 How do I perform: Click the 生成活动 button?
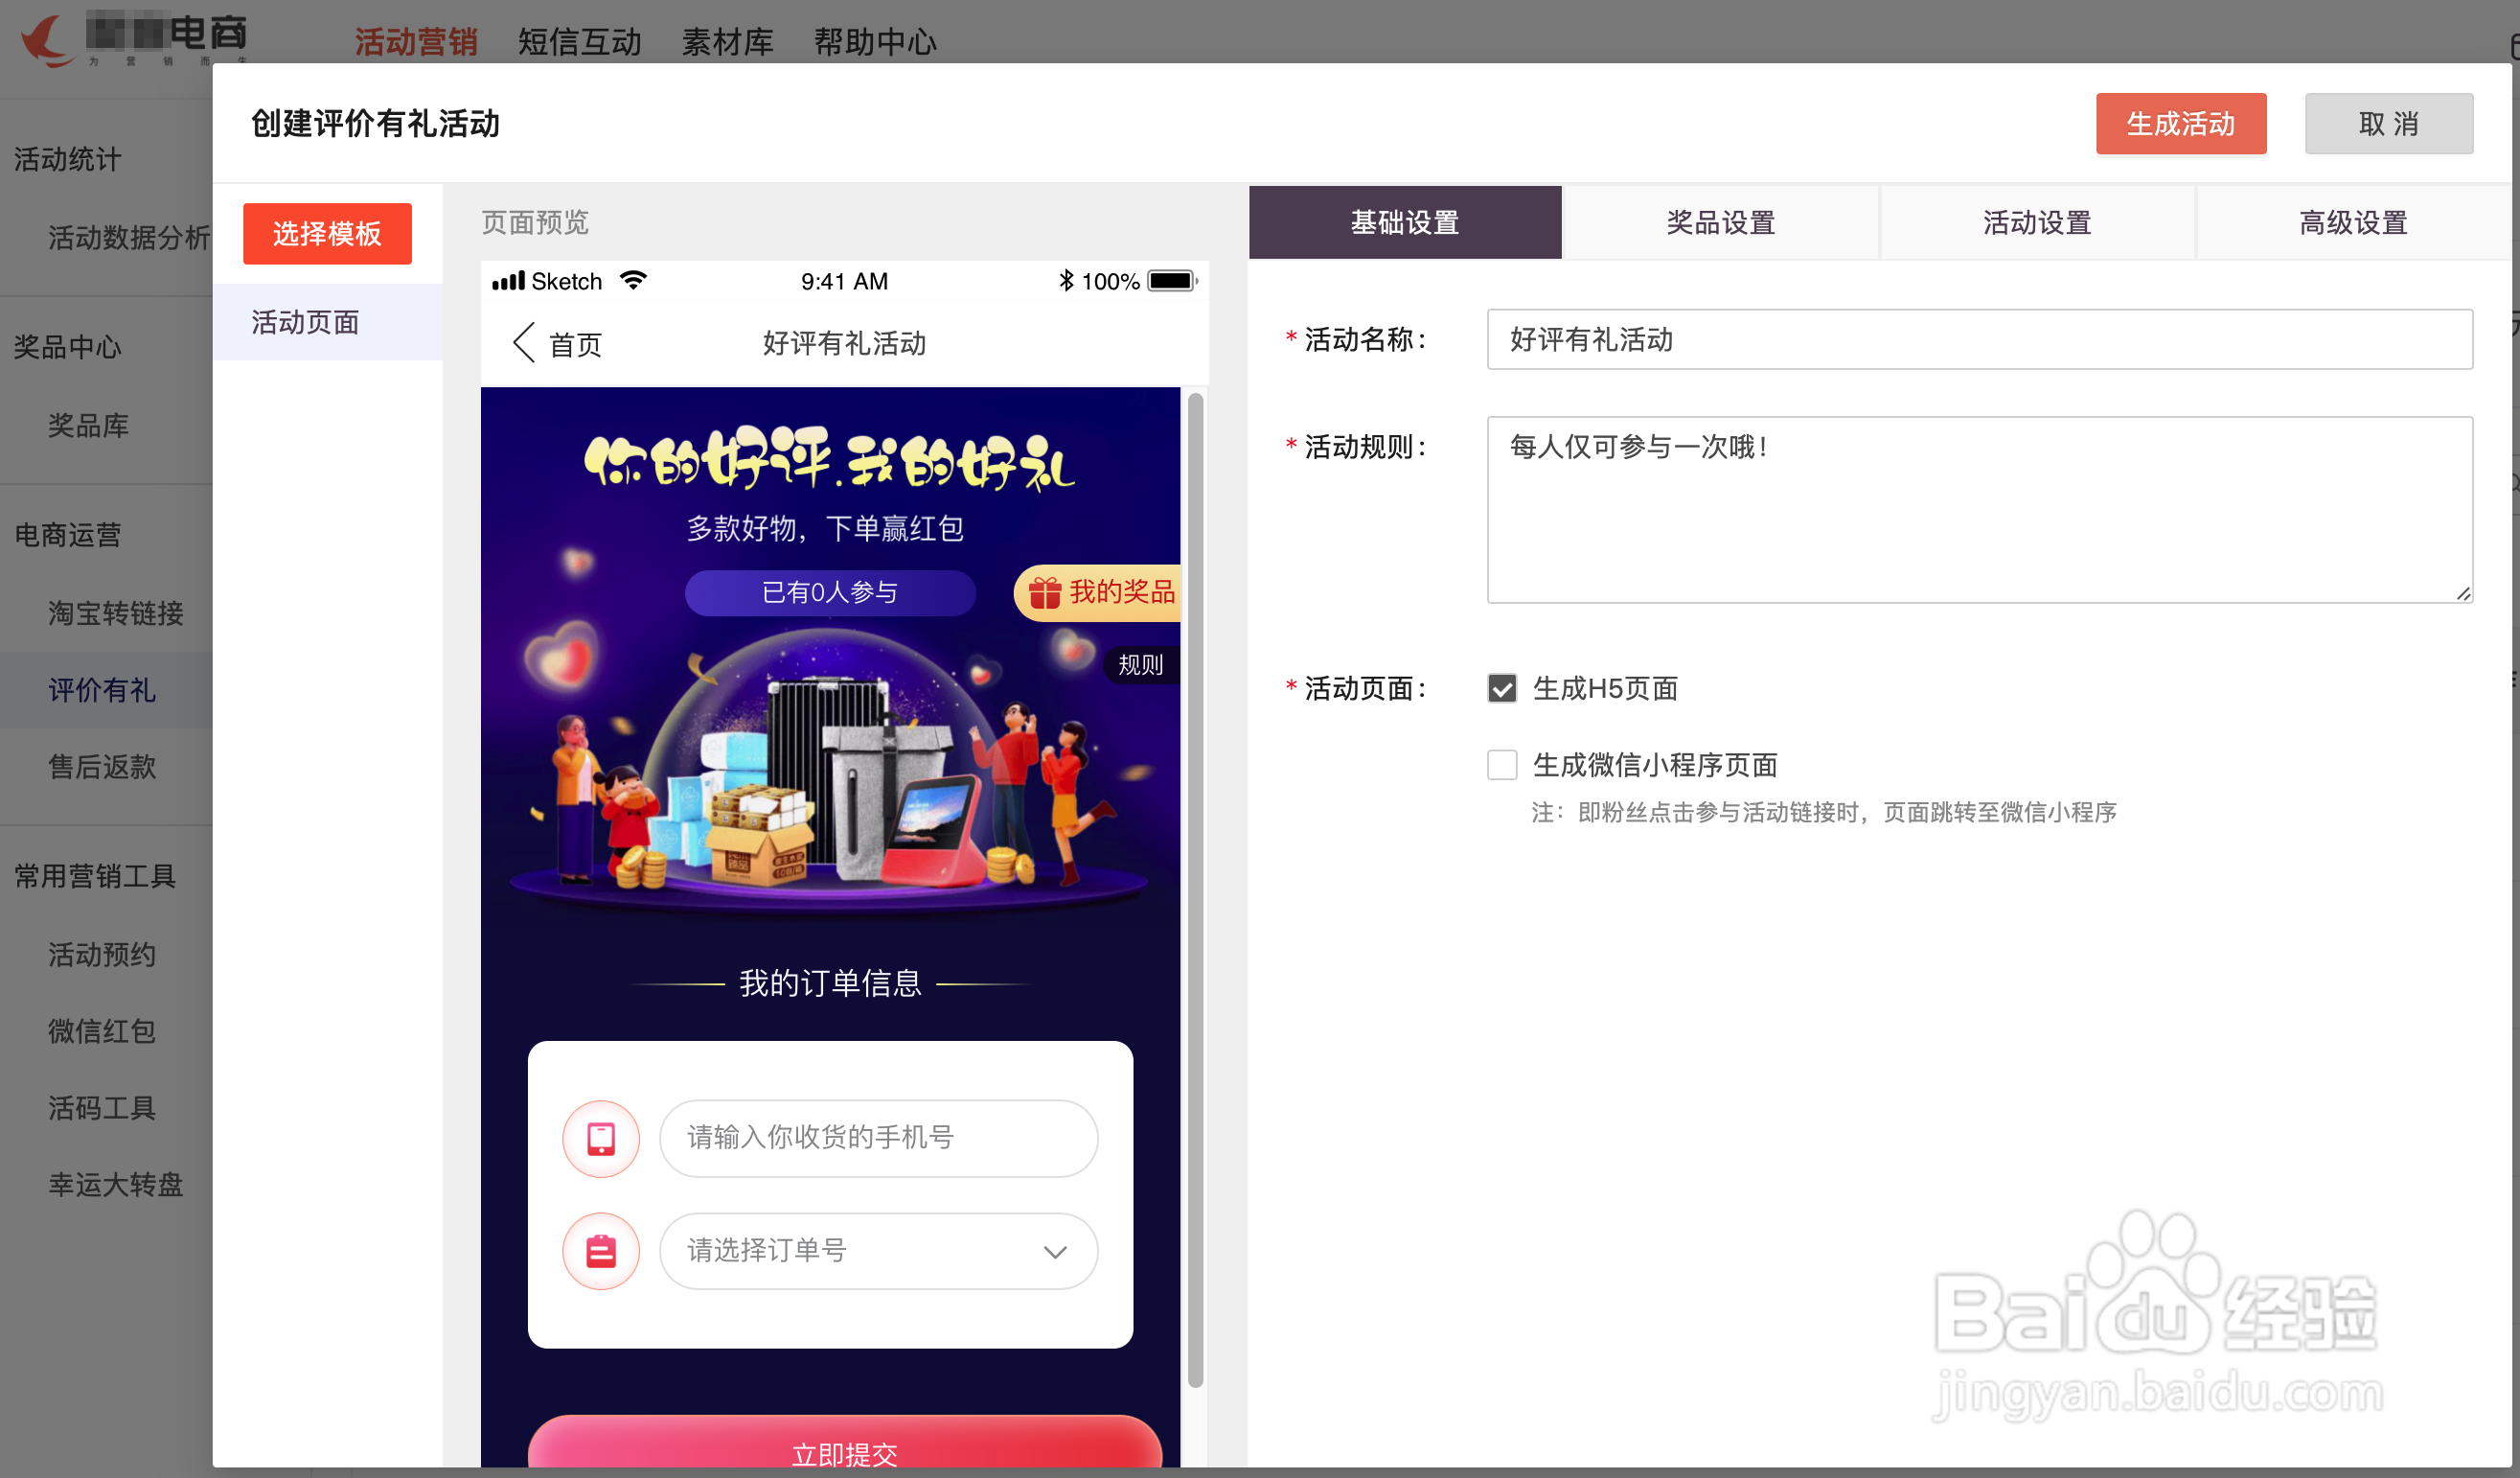(x=2181, y=123)
